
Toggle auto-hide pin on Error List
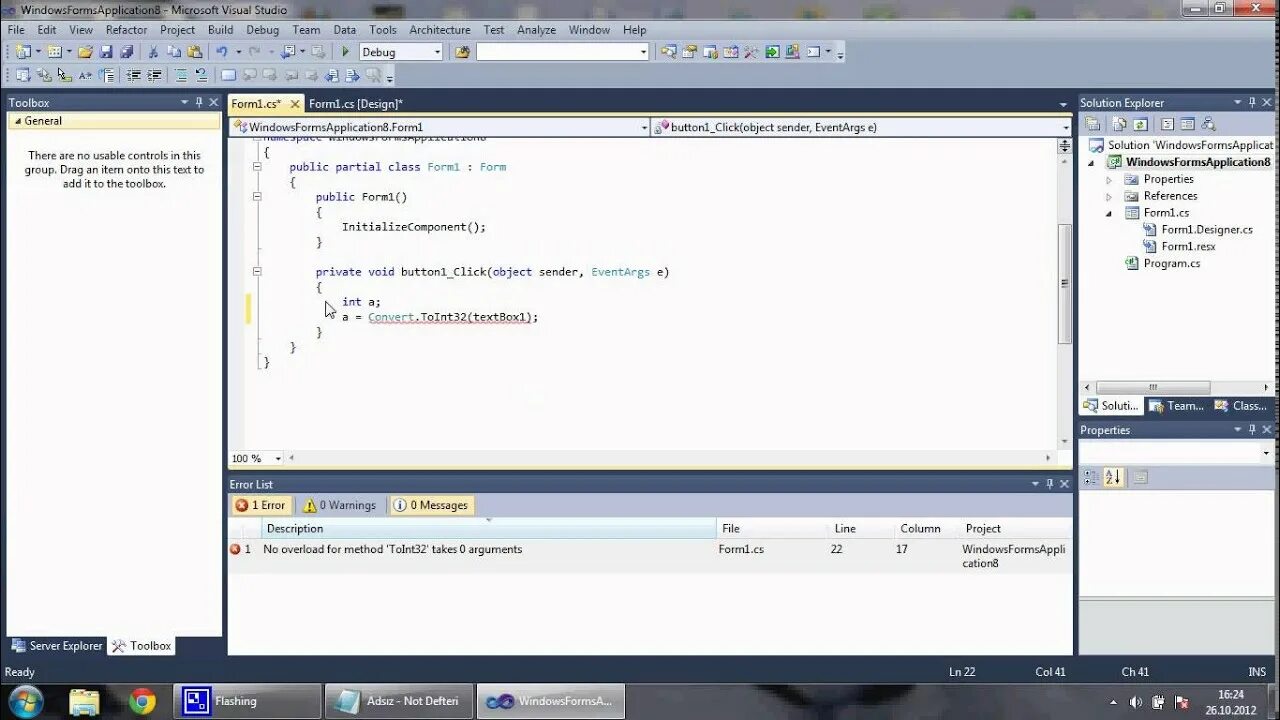[x=1049, y=484]
